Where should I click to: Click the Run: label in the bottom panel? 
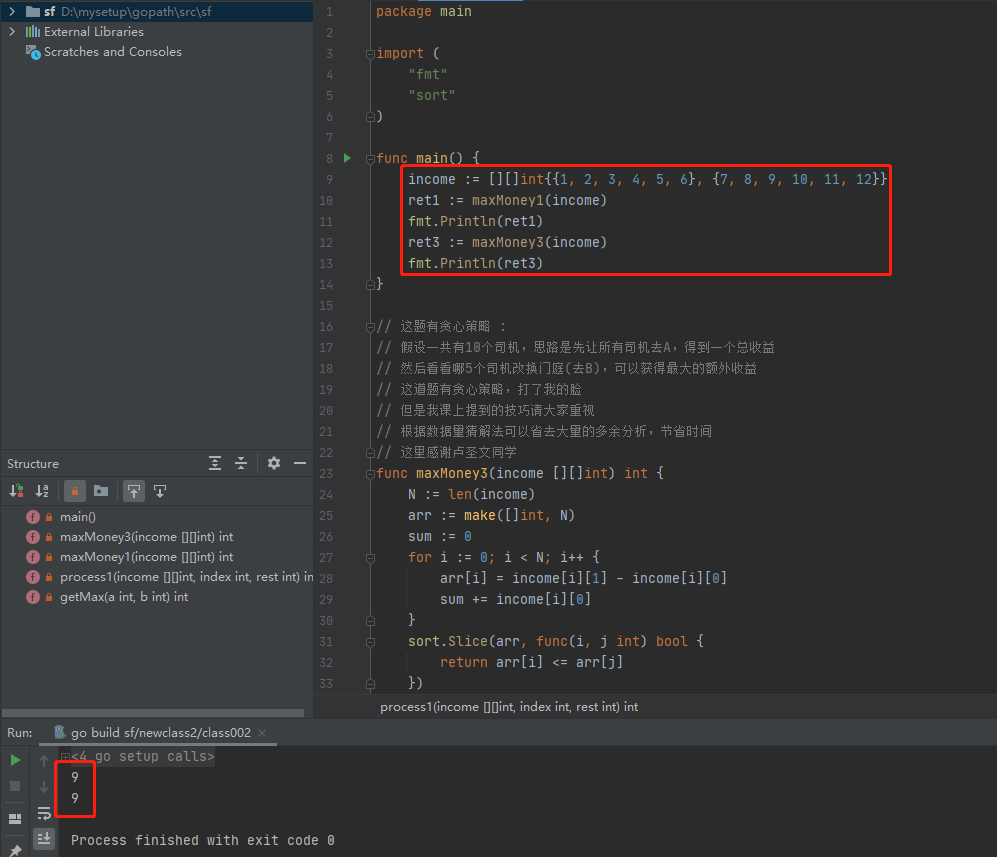(20, 732)
